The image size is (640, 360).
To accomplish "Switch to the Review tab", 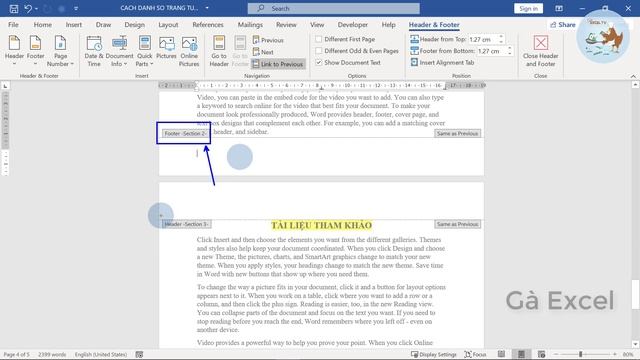I will tap(286, 25).
